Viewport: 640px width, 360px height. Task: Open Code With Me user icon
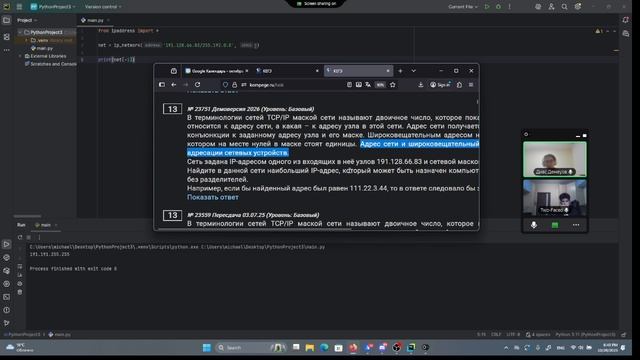point(551,7)
